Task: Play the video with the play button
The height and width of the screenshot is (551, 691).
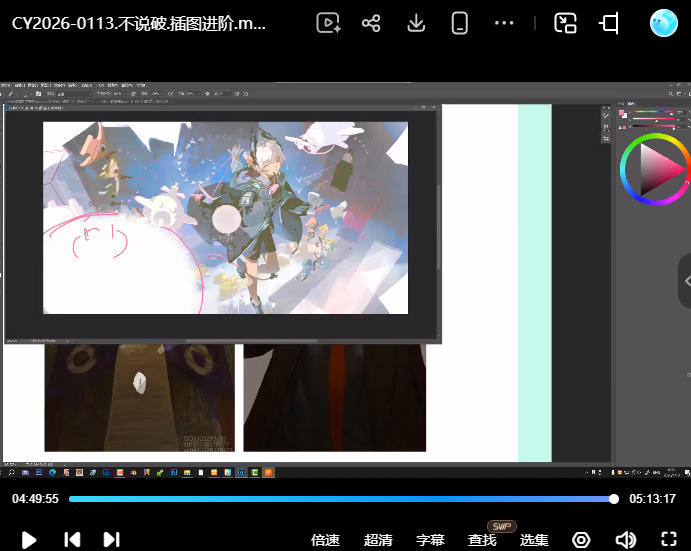Action: [x=29, y=540]
